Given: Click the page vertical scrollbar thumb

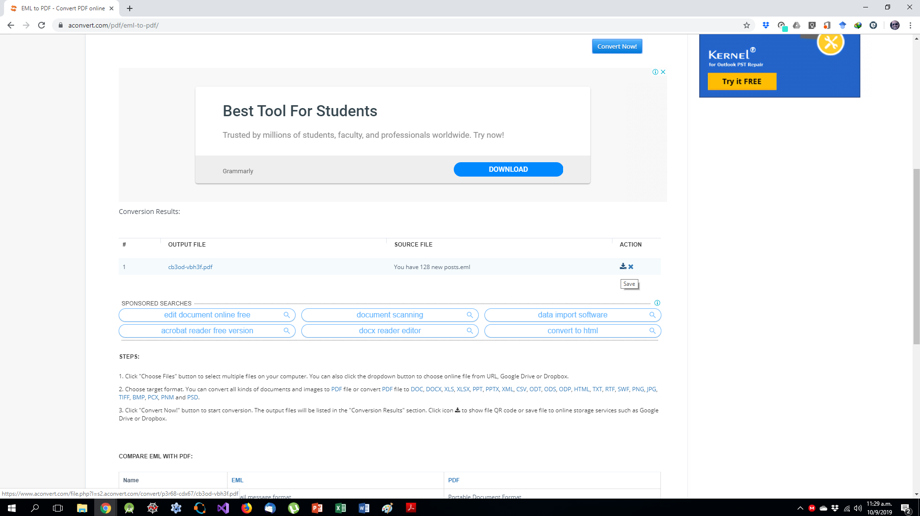Looking at the screenshot, I should [x=916, y=257].
